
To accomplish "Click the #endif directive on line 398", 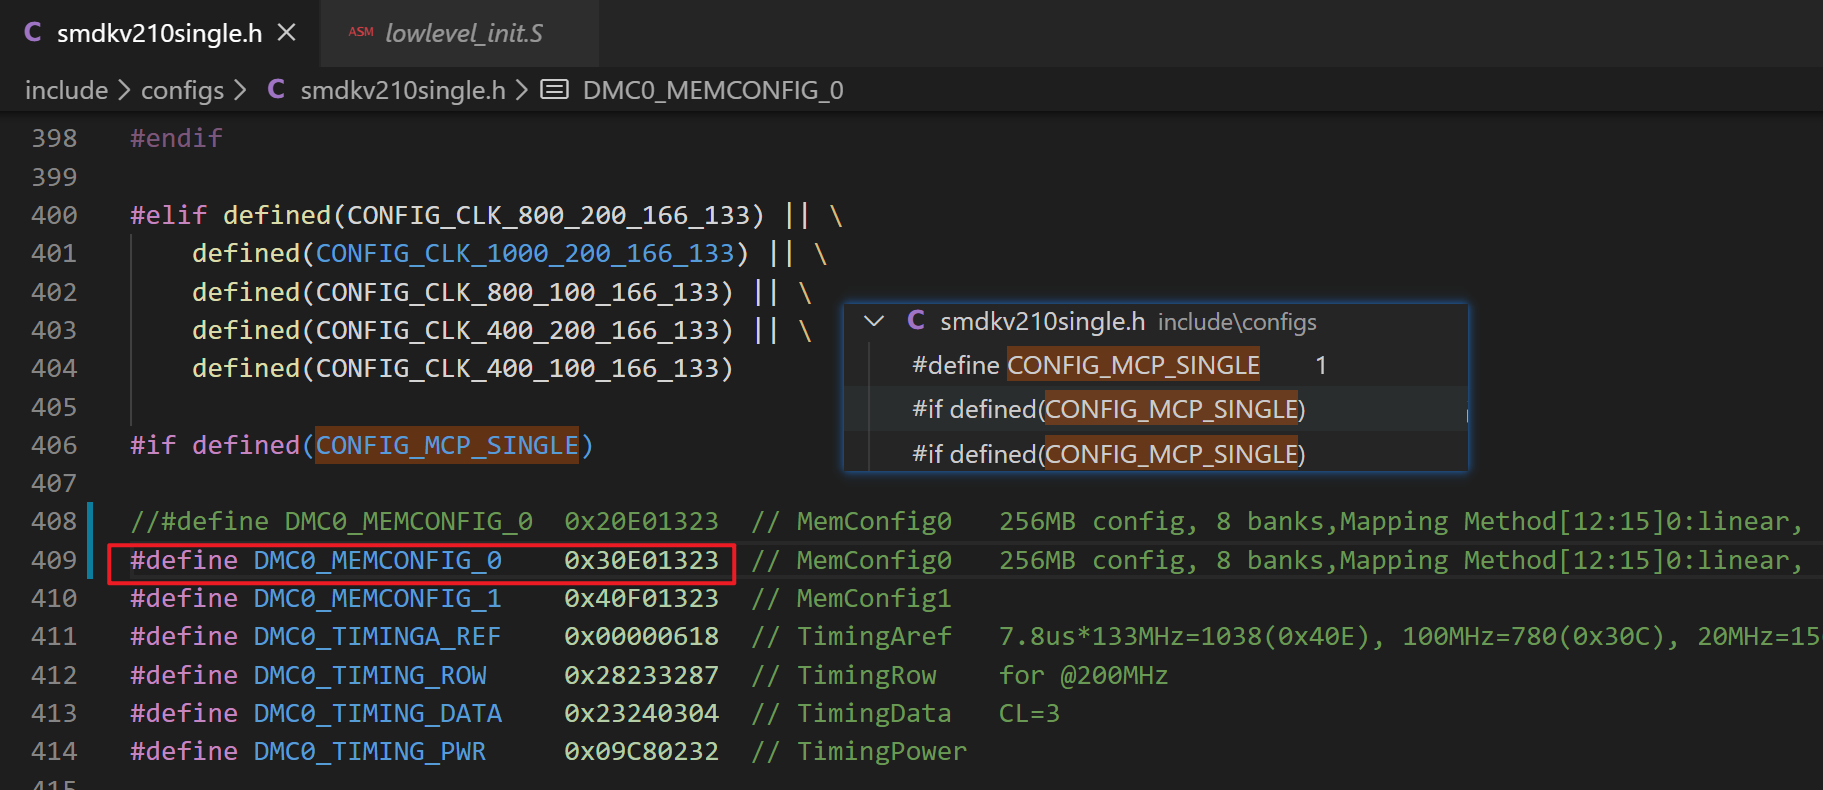I will (x=176, y=138).
